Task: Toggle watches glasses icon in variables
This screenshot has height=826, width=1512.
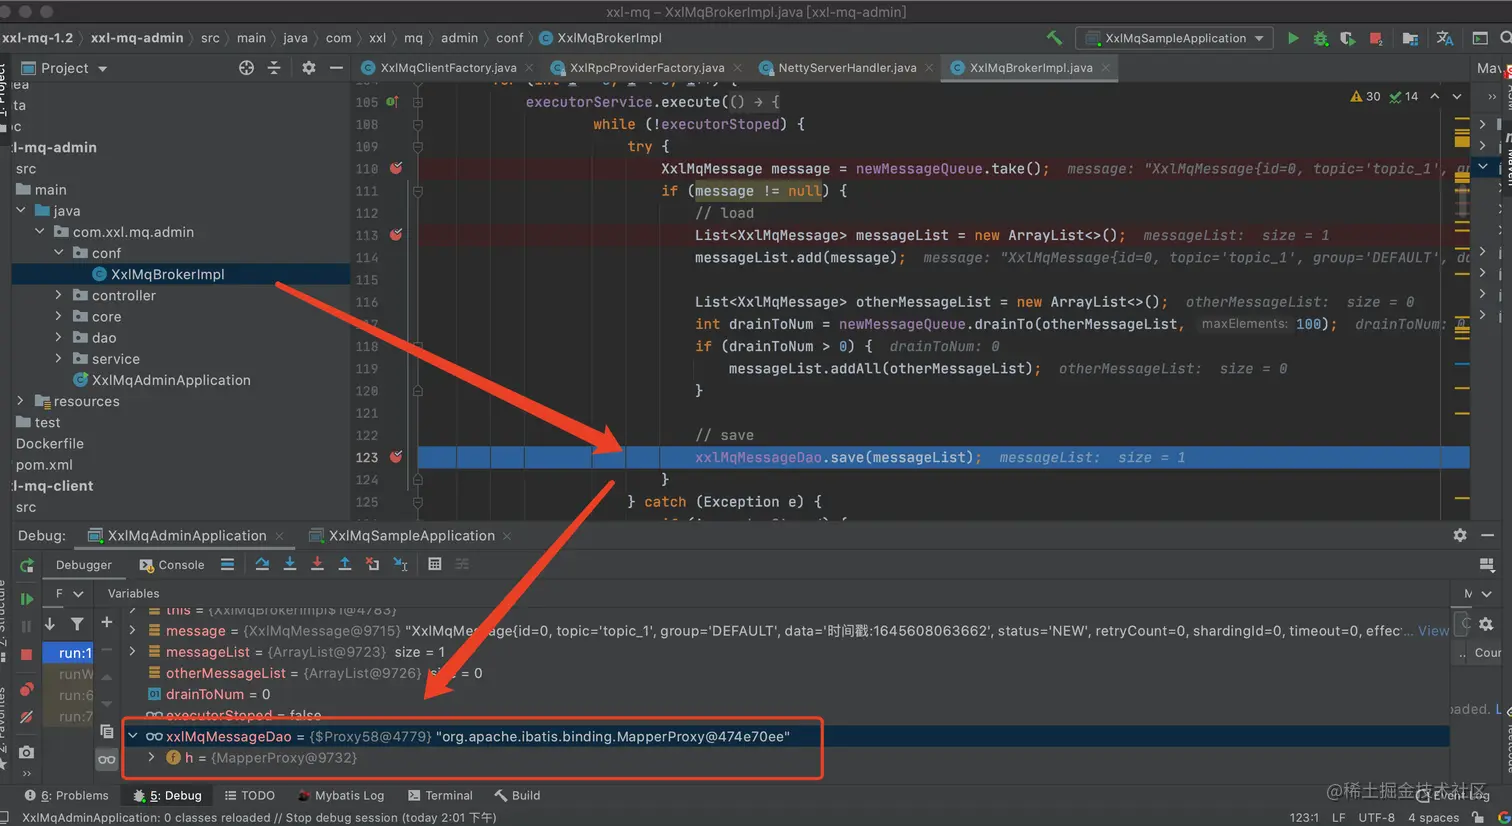Action: (x=106, y=760)
